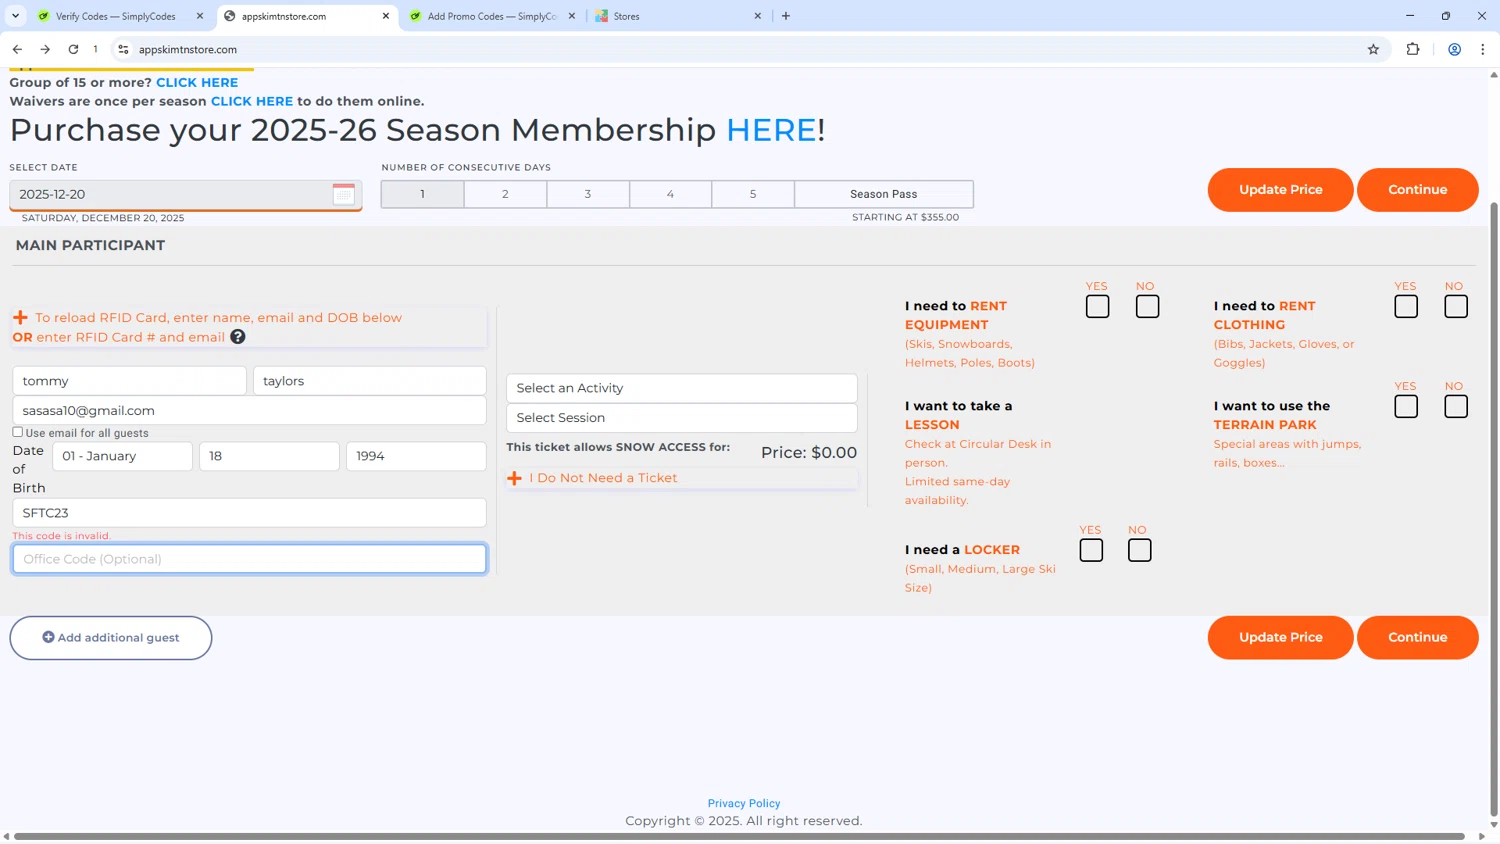This screenshot has width=1500, height=844.
Task: Open the browser extensions puzzle icon
Action: [x=1413, y=49]
